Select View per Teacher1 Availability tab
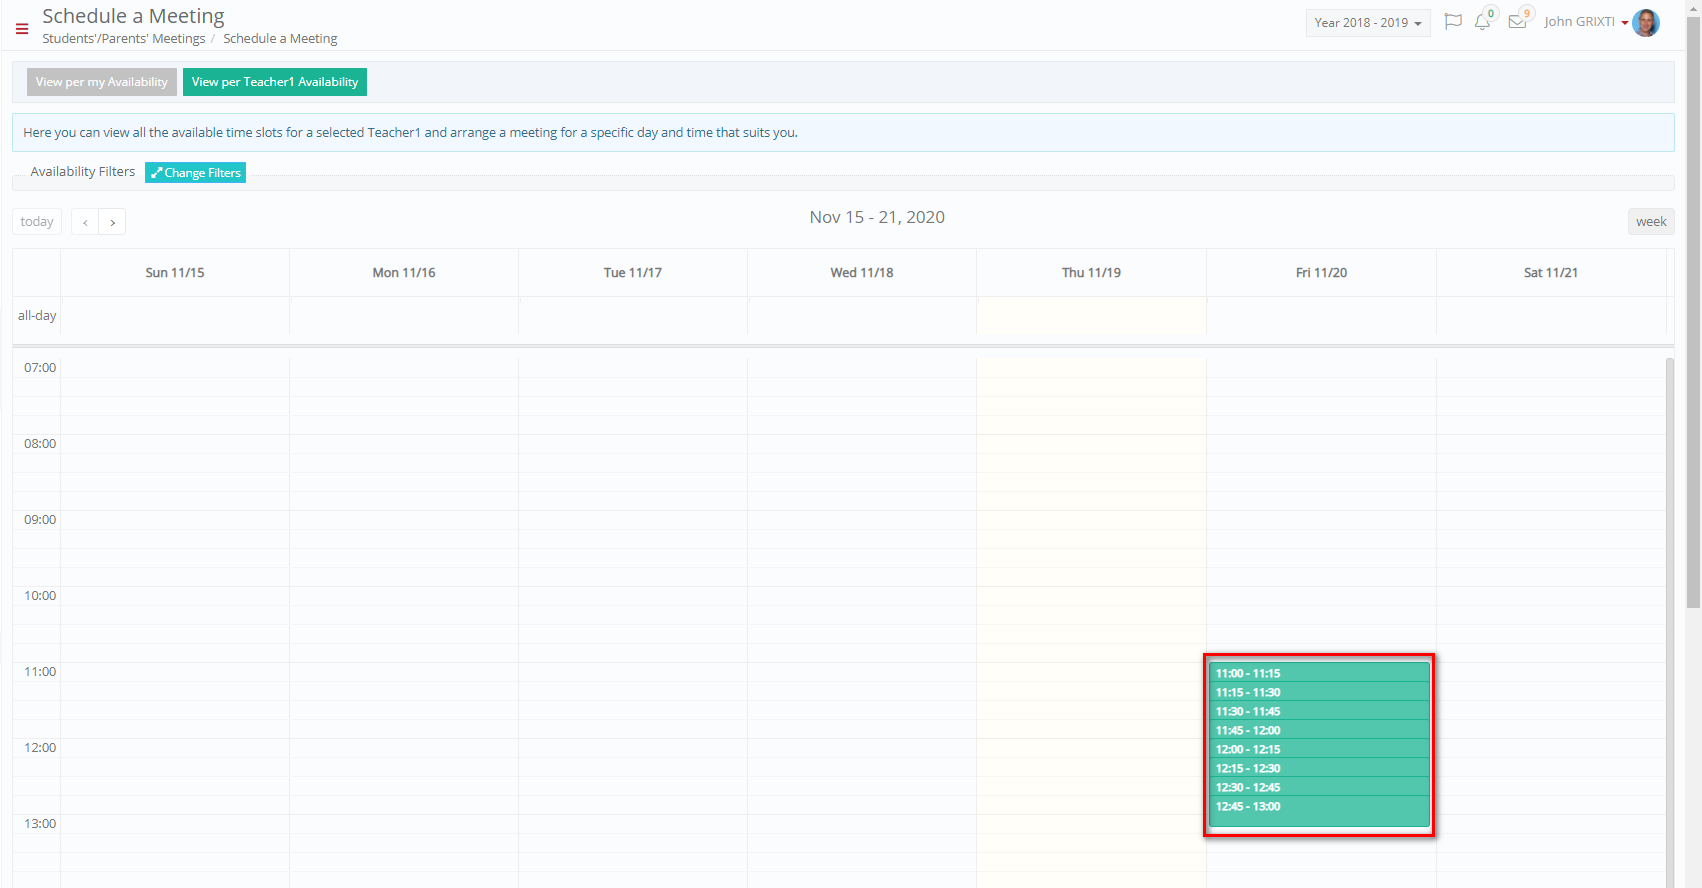Viewport: 1702px width, 888px height. 275,82
